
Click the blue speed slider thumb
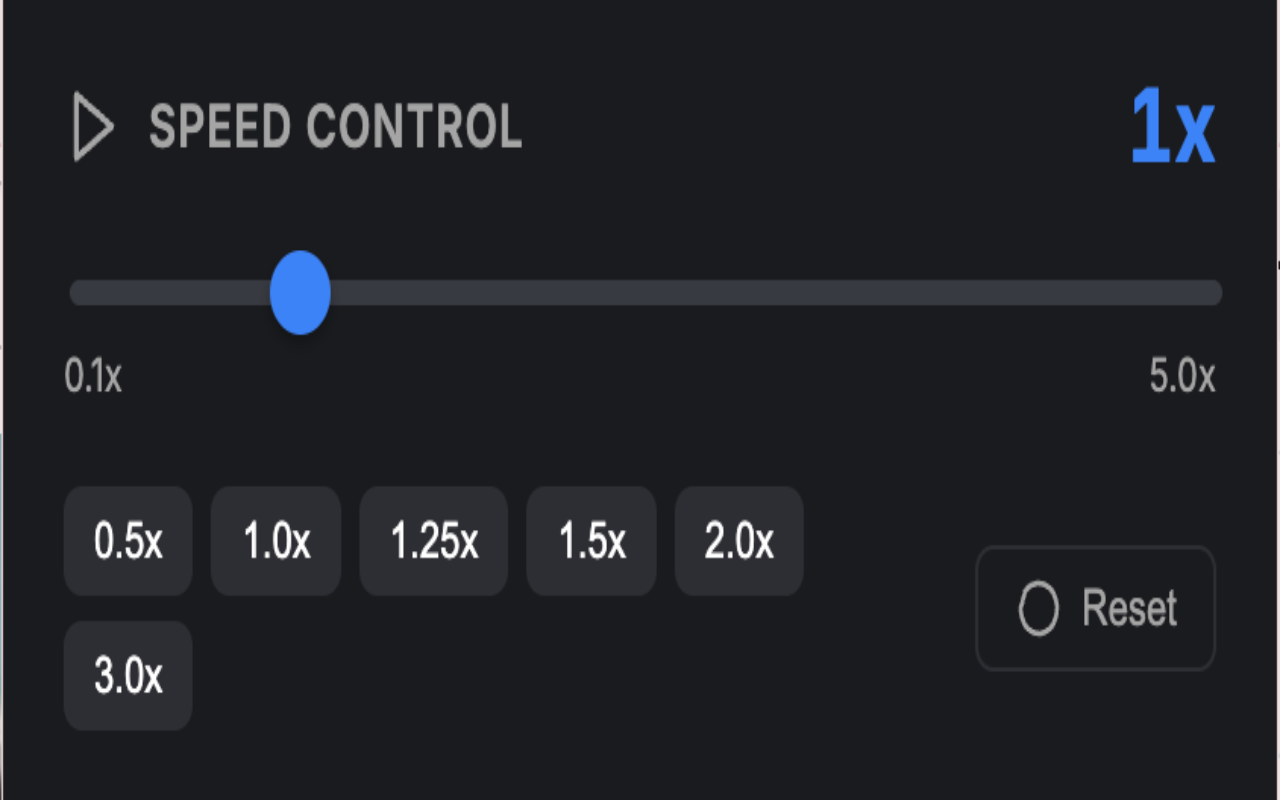click(300, 292)
